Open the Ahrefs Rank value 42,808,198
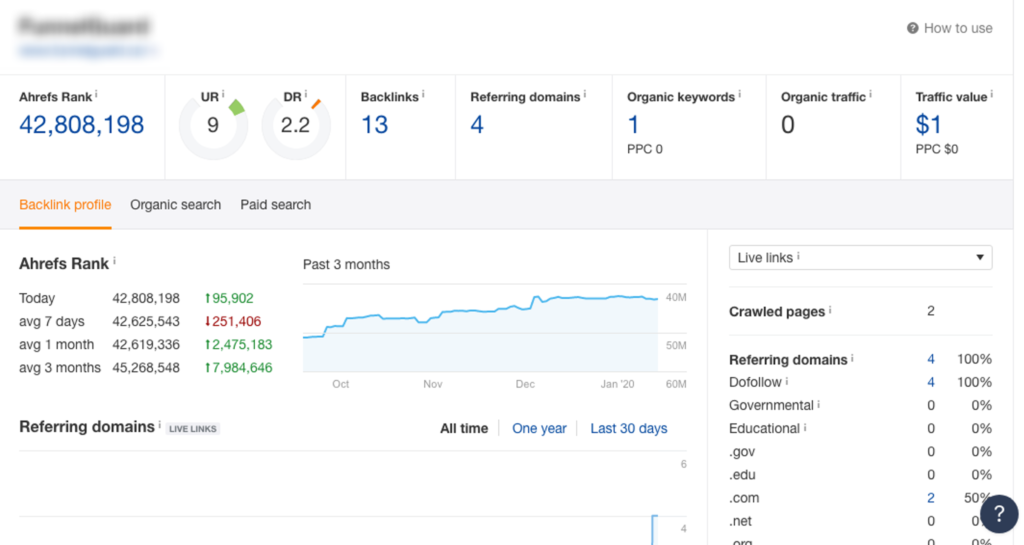 [82, 125]
